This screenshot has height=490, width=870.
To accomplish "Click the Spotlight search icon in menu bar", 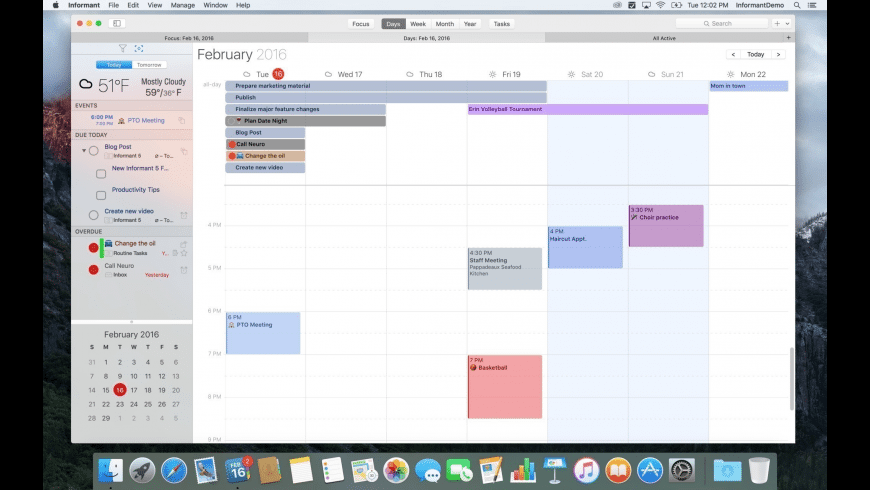I will coord(797,5).
